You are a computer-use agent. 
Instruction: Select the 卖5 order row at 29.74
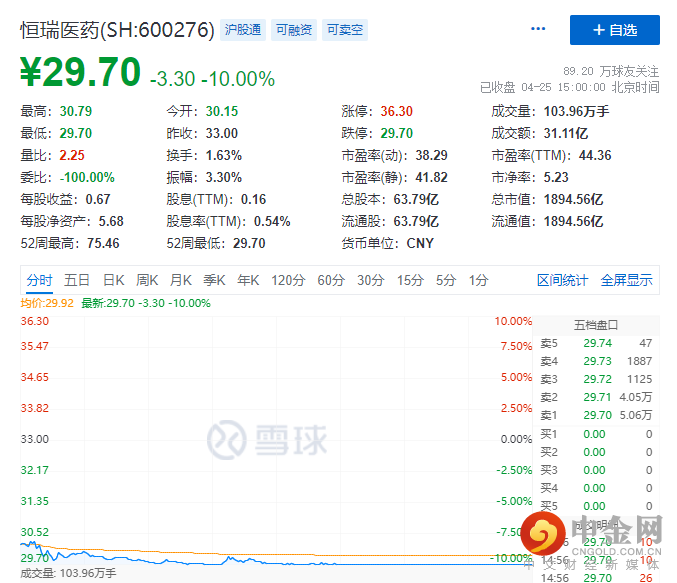[596, 343]
